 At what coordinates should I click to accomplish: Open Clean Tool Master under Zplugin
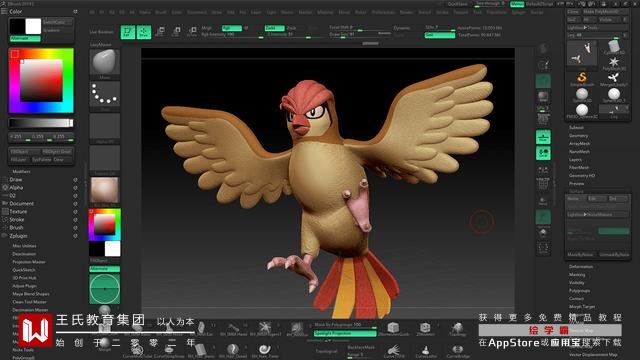click(x=29, y=302)
